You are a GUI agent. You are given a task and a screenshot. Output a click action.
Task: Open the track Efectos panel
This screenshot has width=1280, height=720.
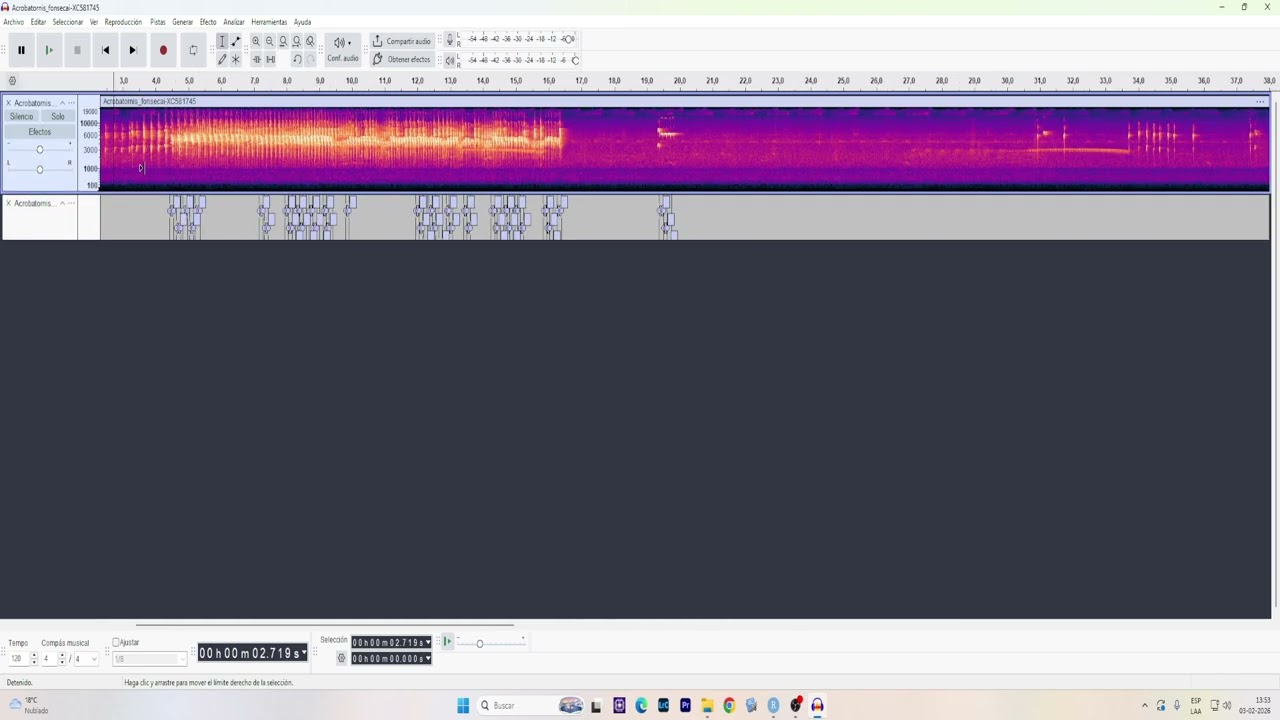coord(40,132)
